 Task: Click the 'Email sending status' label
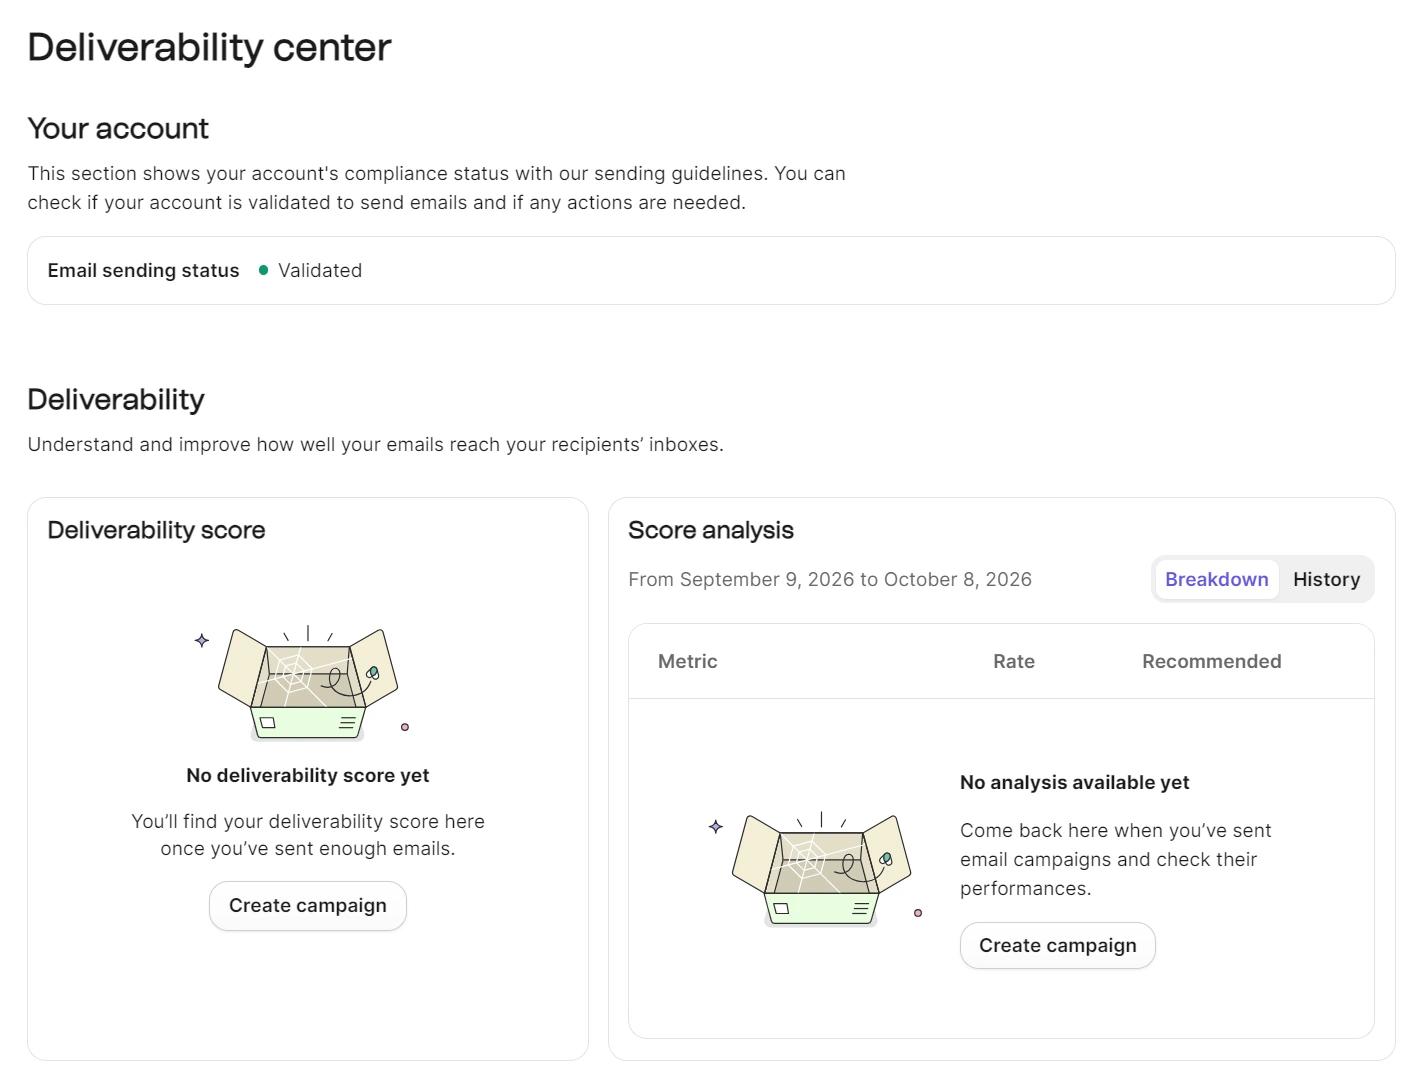[x=144, y=270]
